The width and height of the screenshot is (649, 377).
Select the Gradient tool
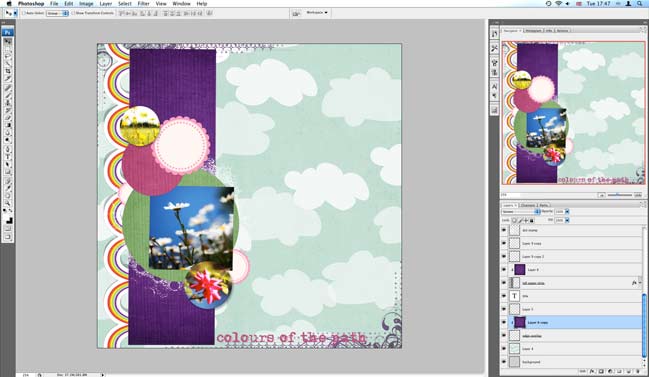8,125
